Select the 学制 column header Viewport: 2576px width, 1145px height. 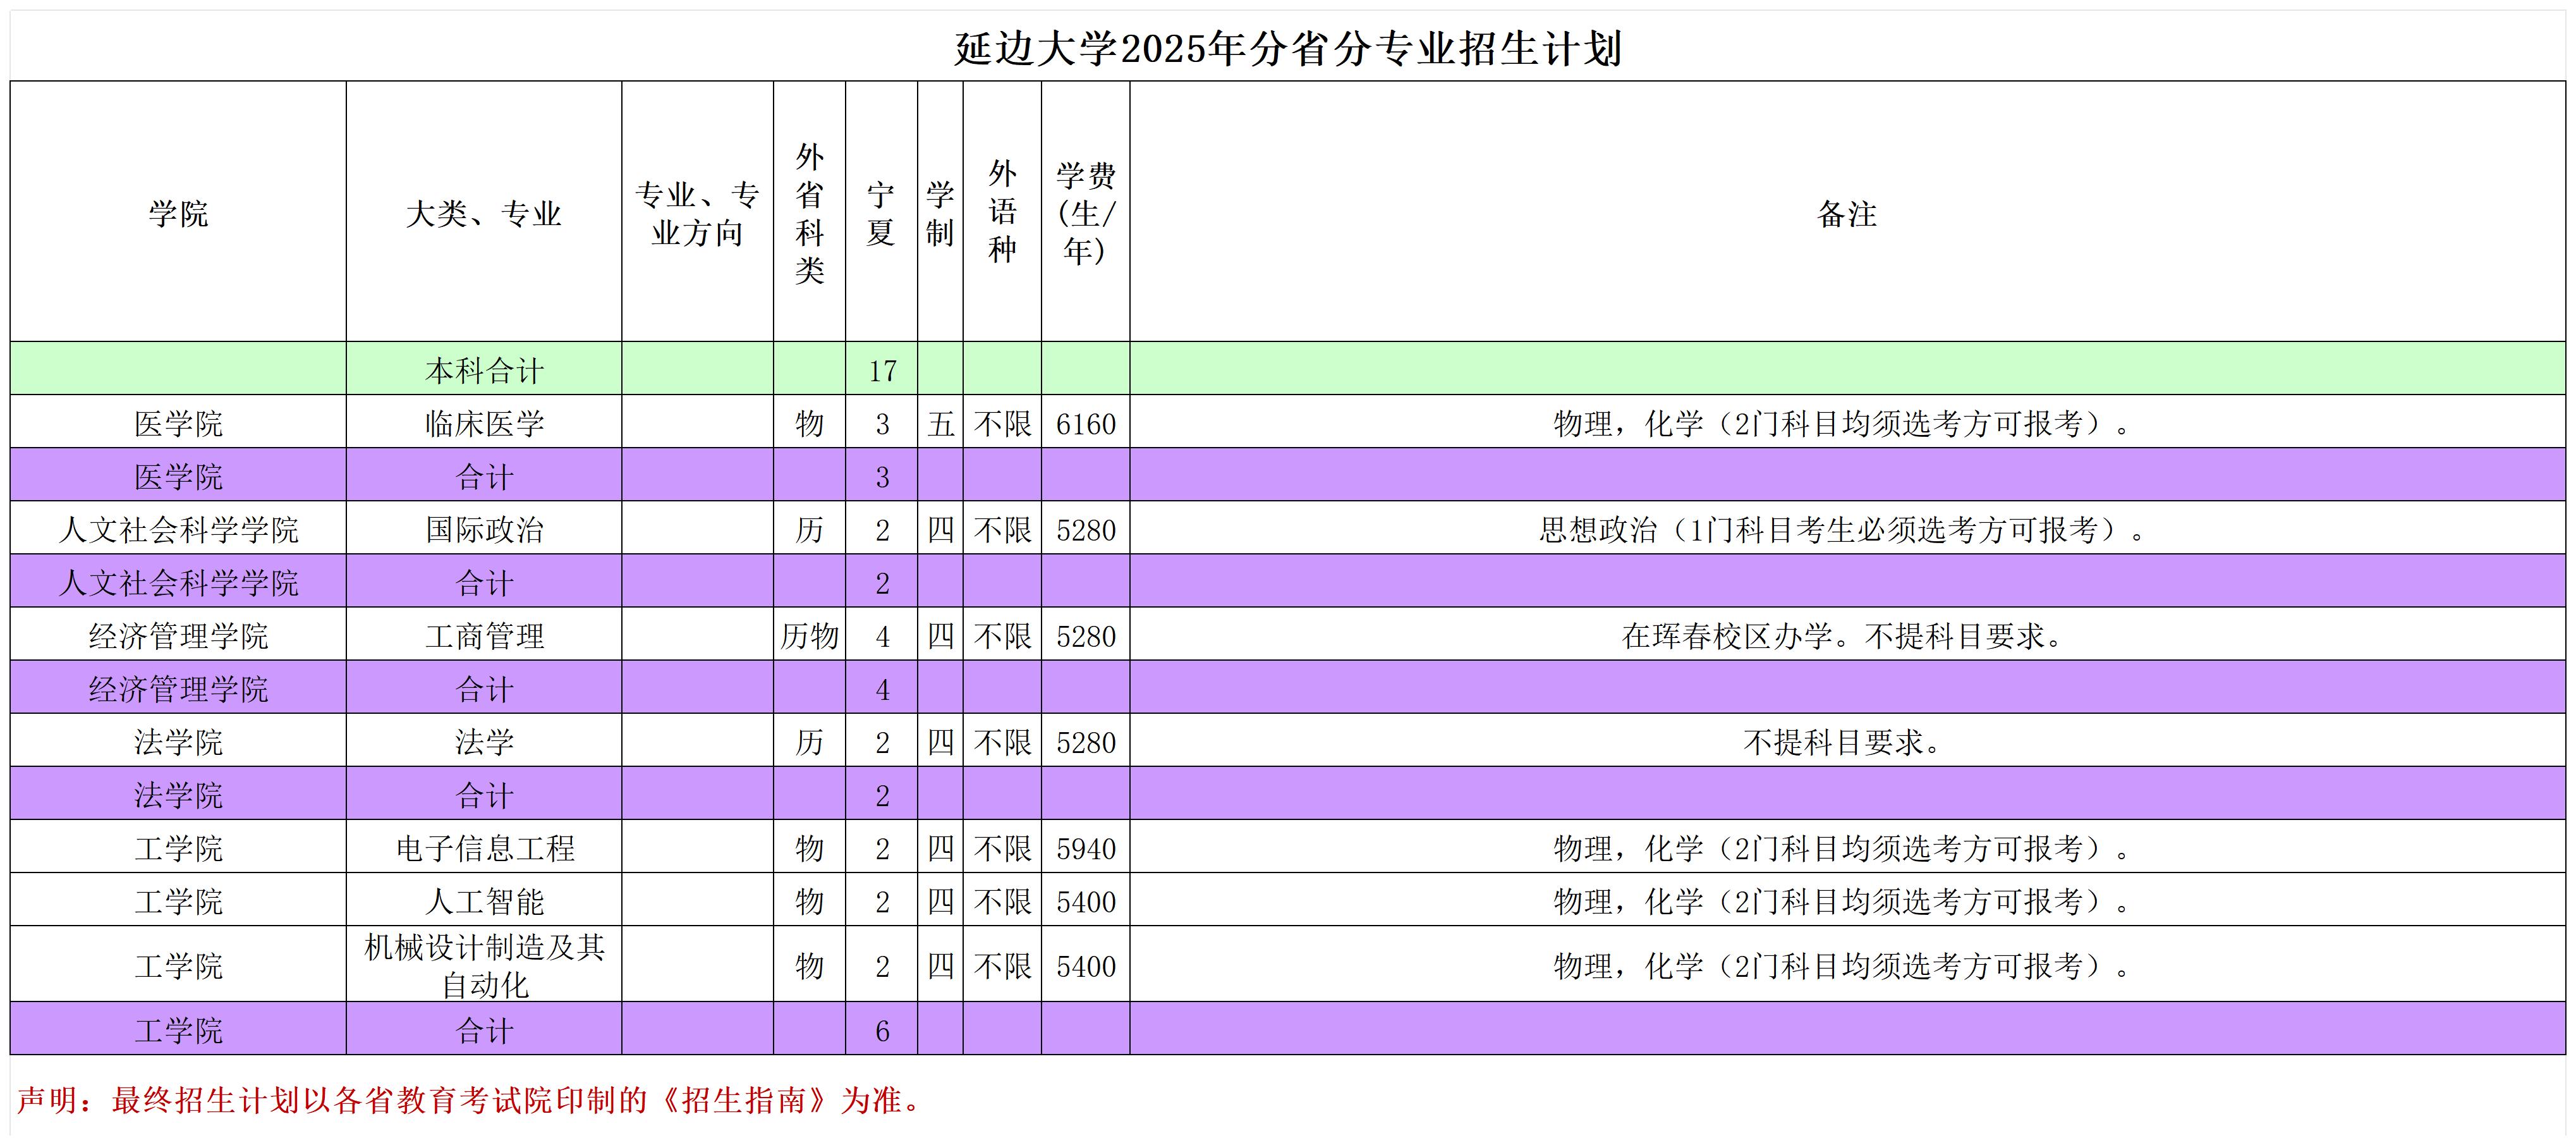point(940,212)
